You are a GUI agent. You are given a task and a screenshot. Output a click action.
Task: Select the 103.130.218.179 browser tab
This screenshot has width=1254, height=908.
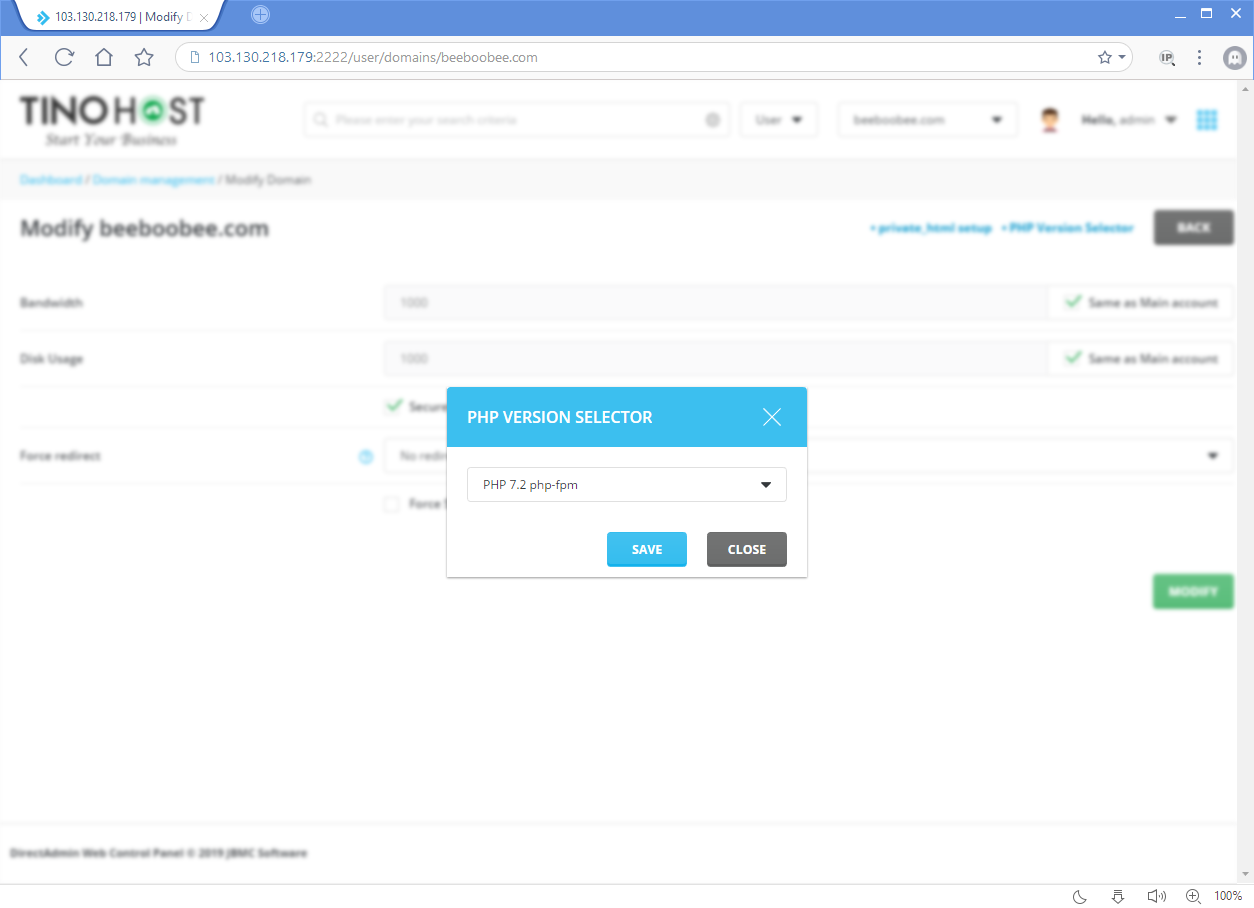(115, 17)
